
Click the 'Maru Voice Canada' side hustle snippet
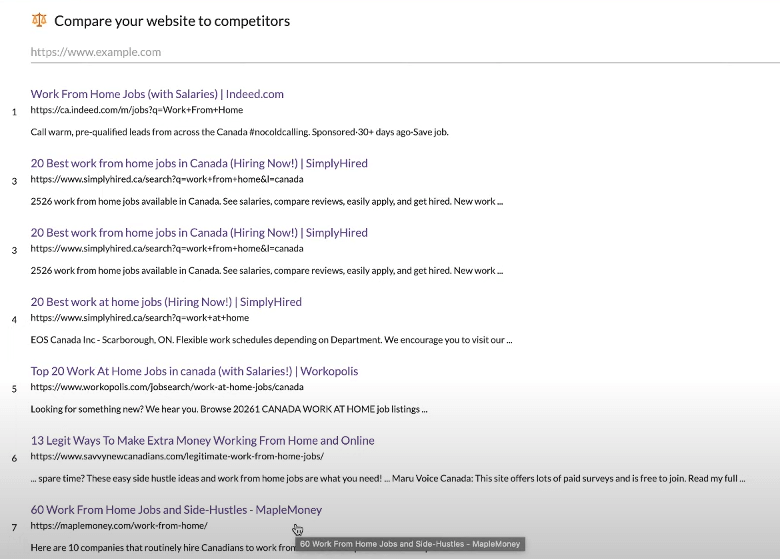click(388, 478)
